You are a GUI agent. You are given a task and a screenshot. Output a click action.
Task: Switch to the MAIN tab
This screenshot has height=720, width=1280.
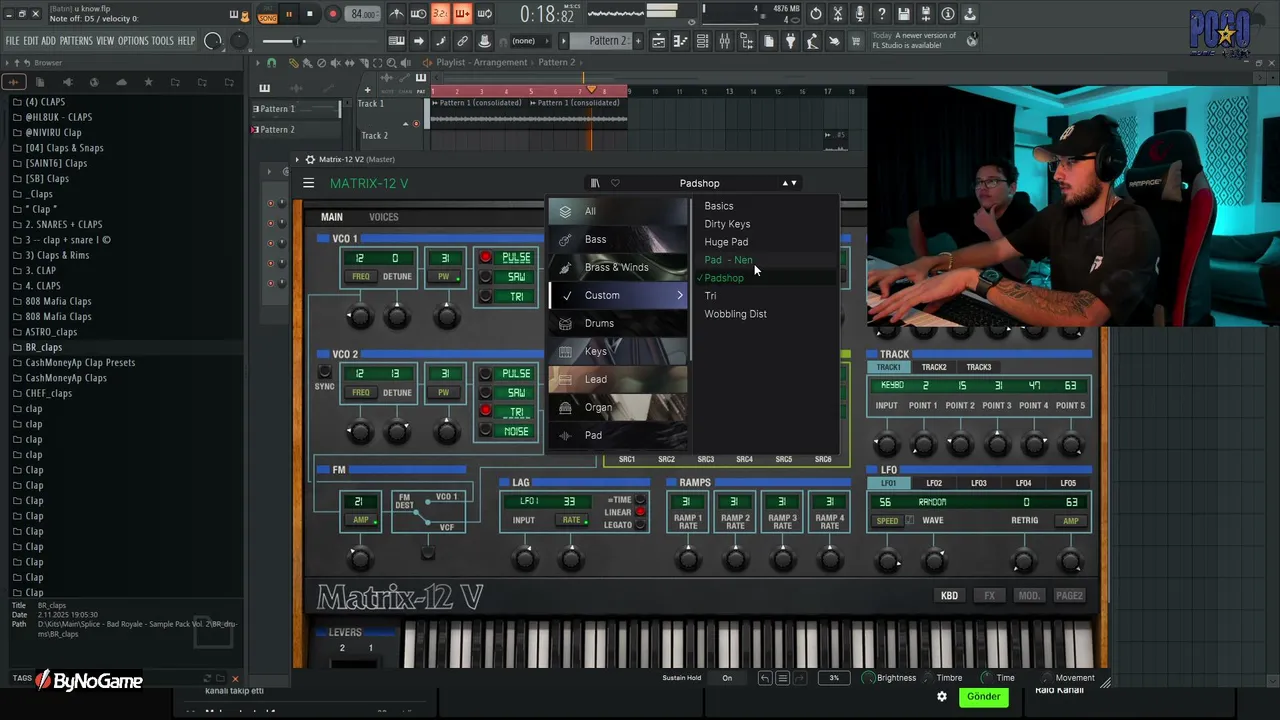331,217
